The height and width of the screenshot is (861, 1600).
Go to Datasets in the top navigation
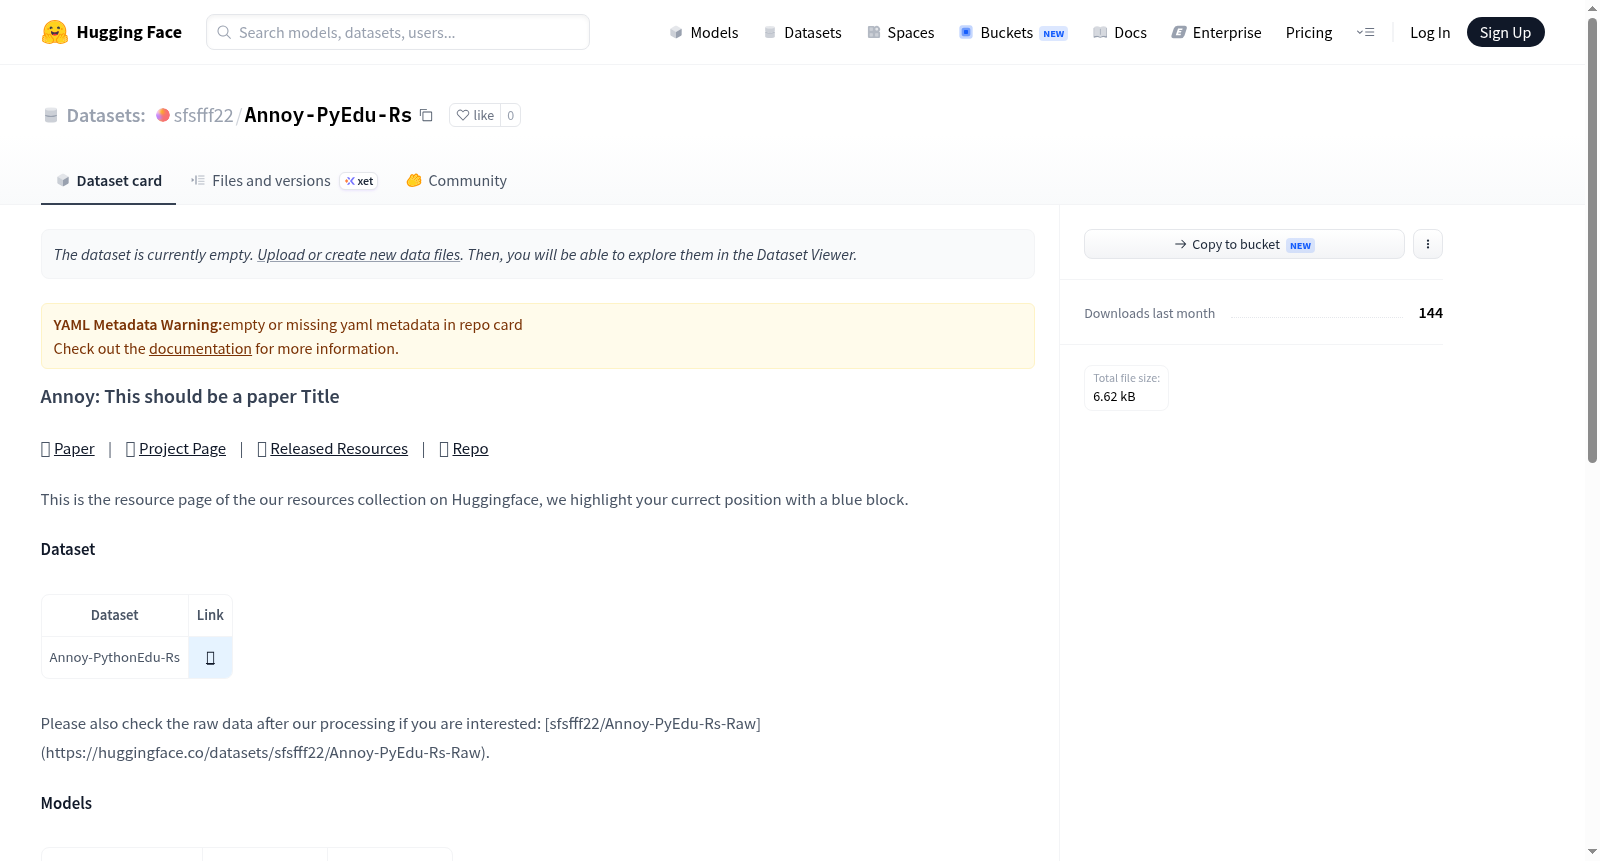803,32
